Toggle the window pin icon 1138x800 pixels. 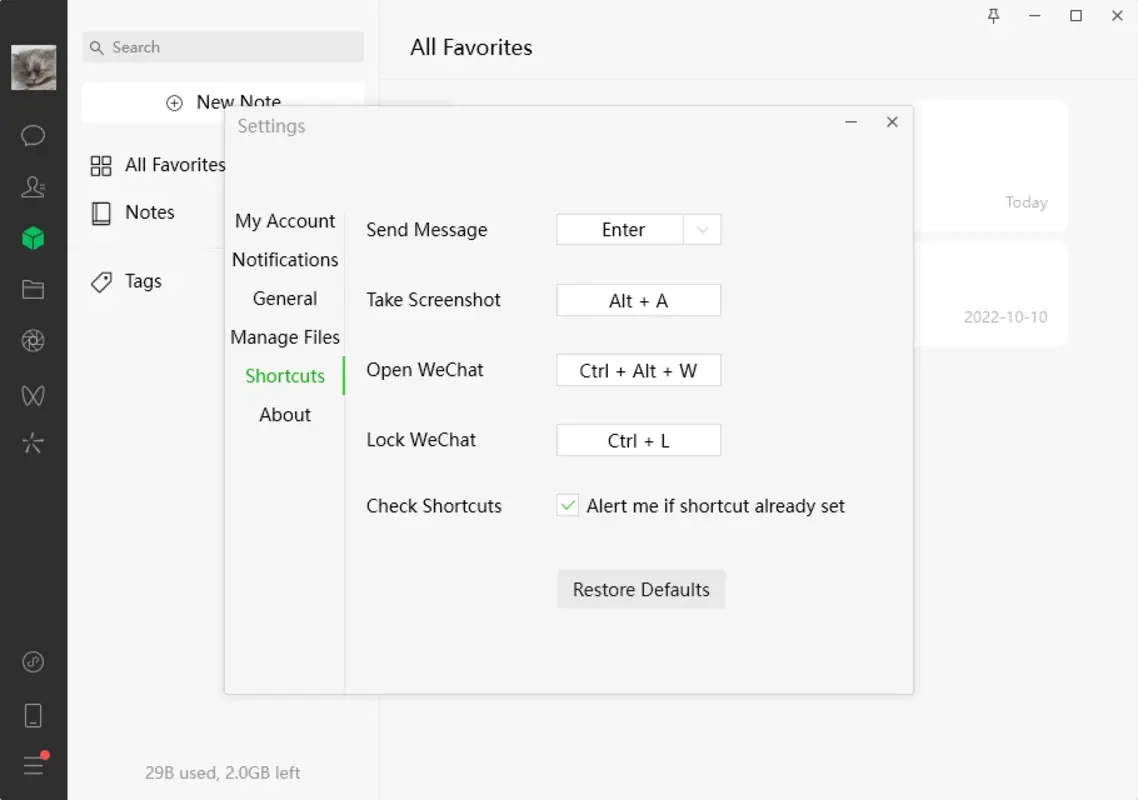click(993, 16)
